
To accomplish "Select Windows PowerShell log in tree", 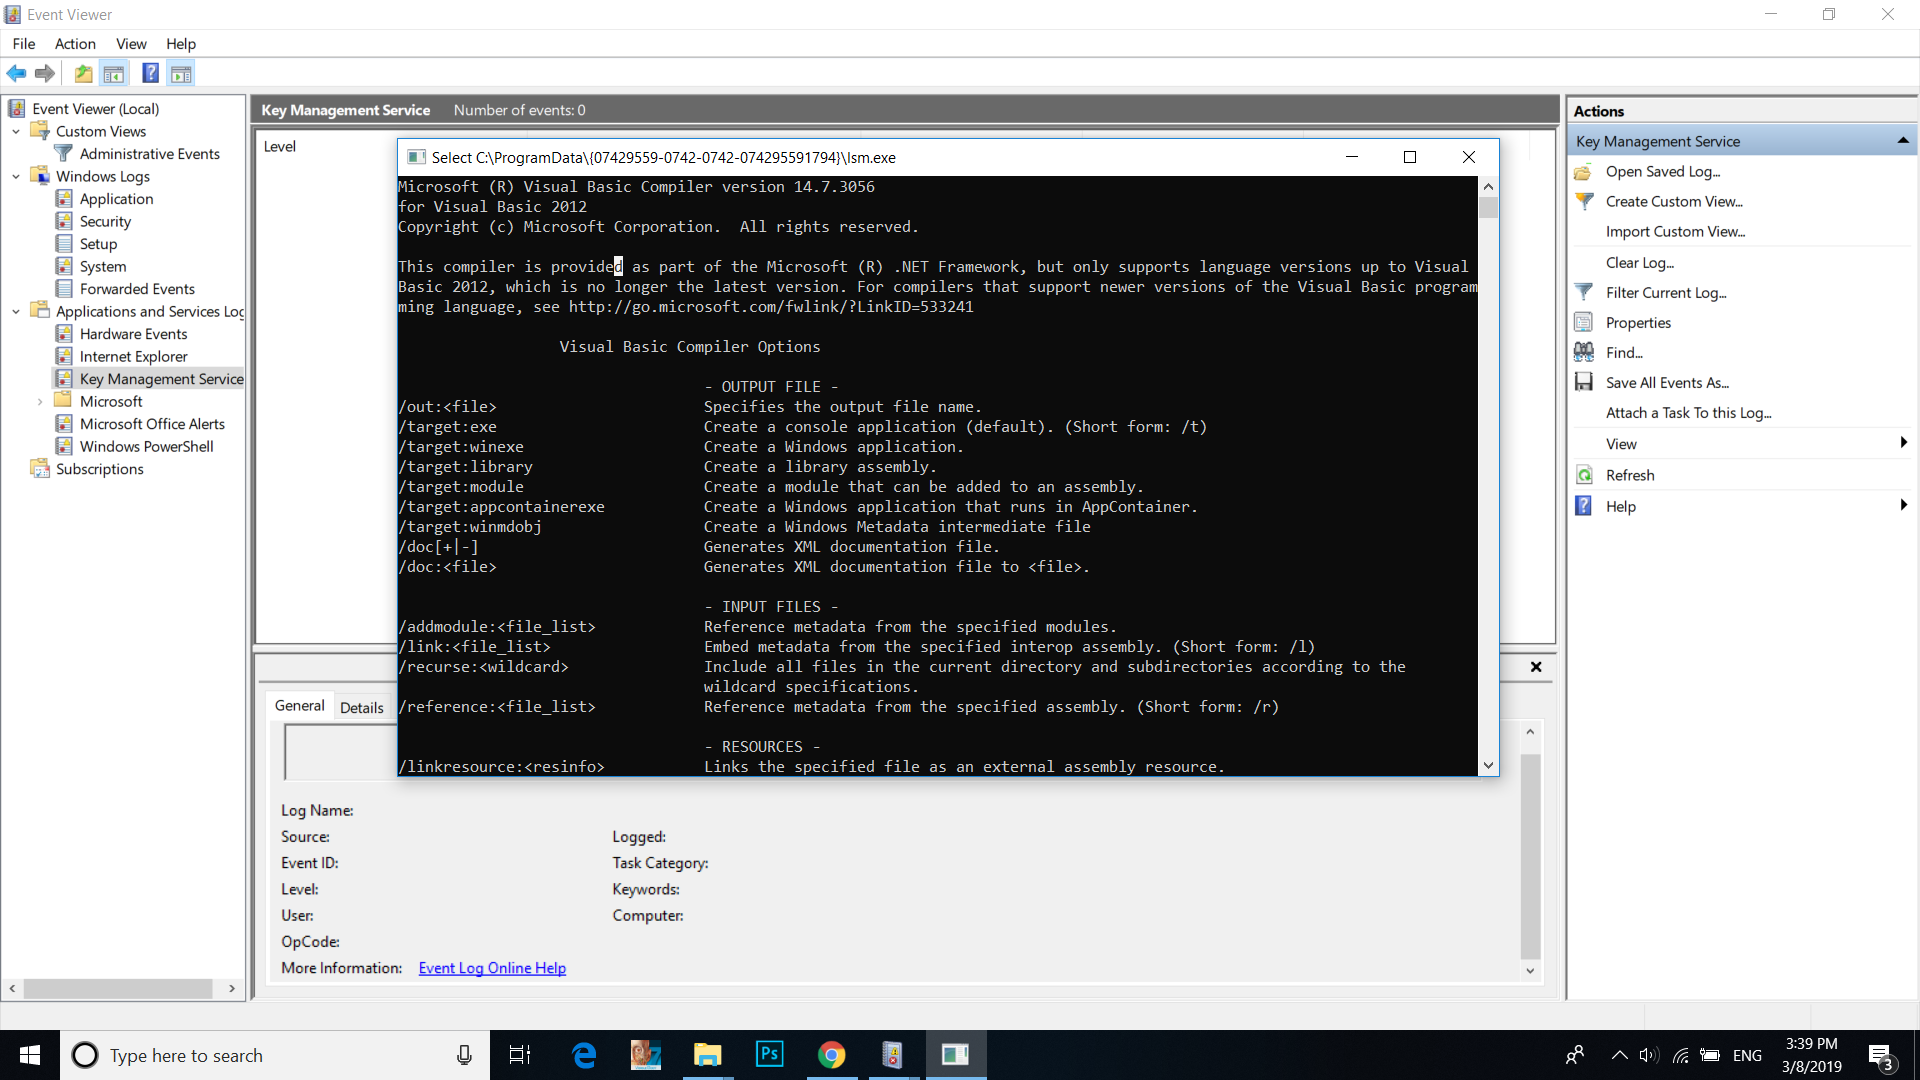I will tap(146, 446).
